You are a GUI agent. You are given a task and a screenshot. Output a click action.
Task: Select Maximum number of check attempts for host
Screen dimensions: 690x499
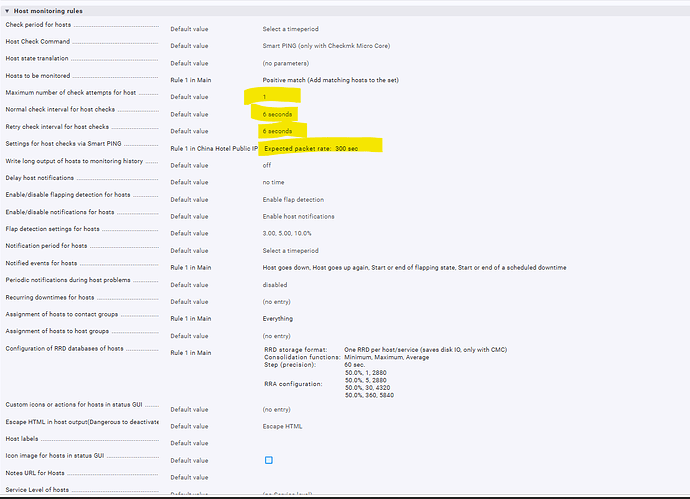click(71, 92)
